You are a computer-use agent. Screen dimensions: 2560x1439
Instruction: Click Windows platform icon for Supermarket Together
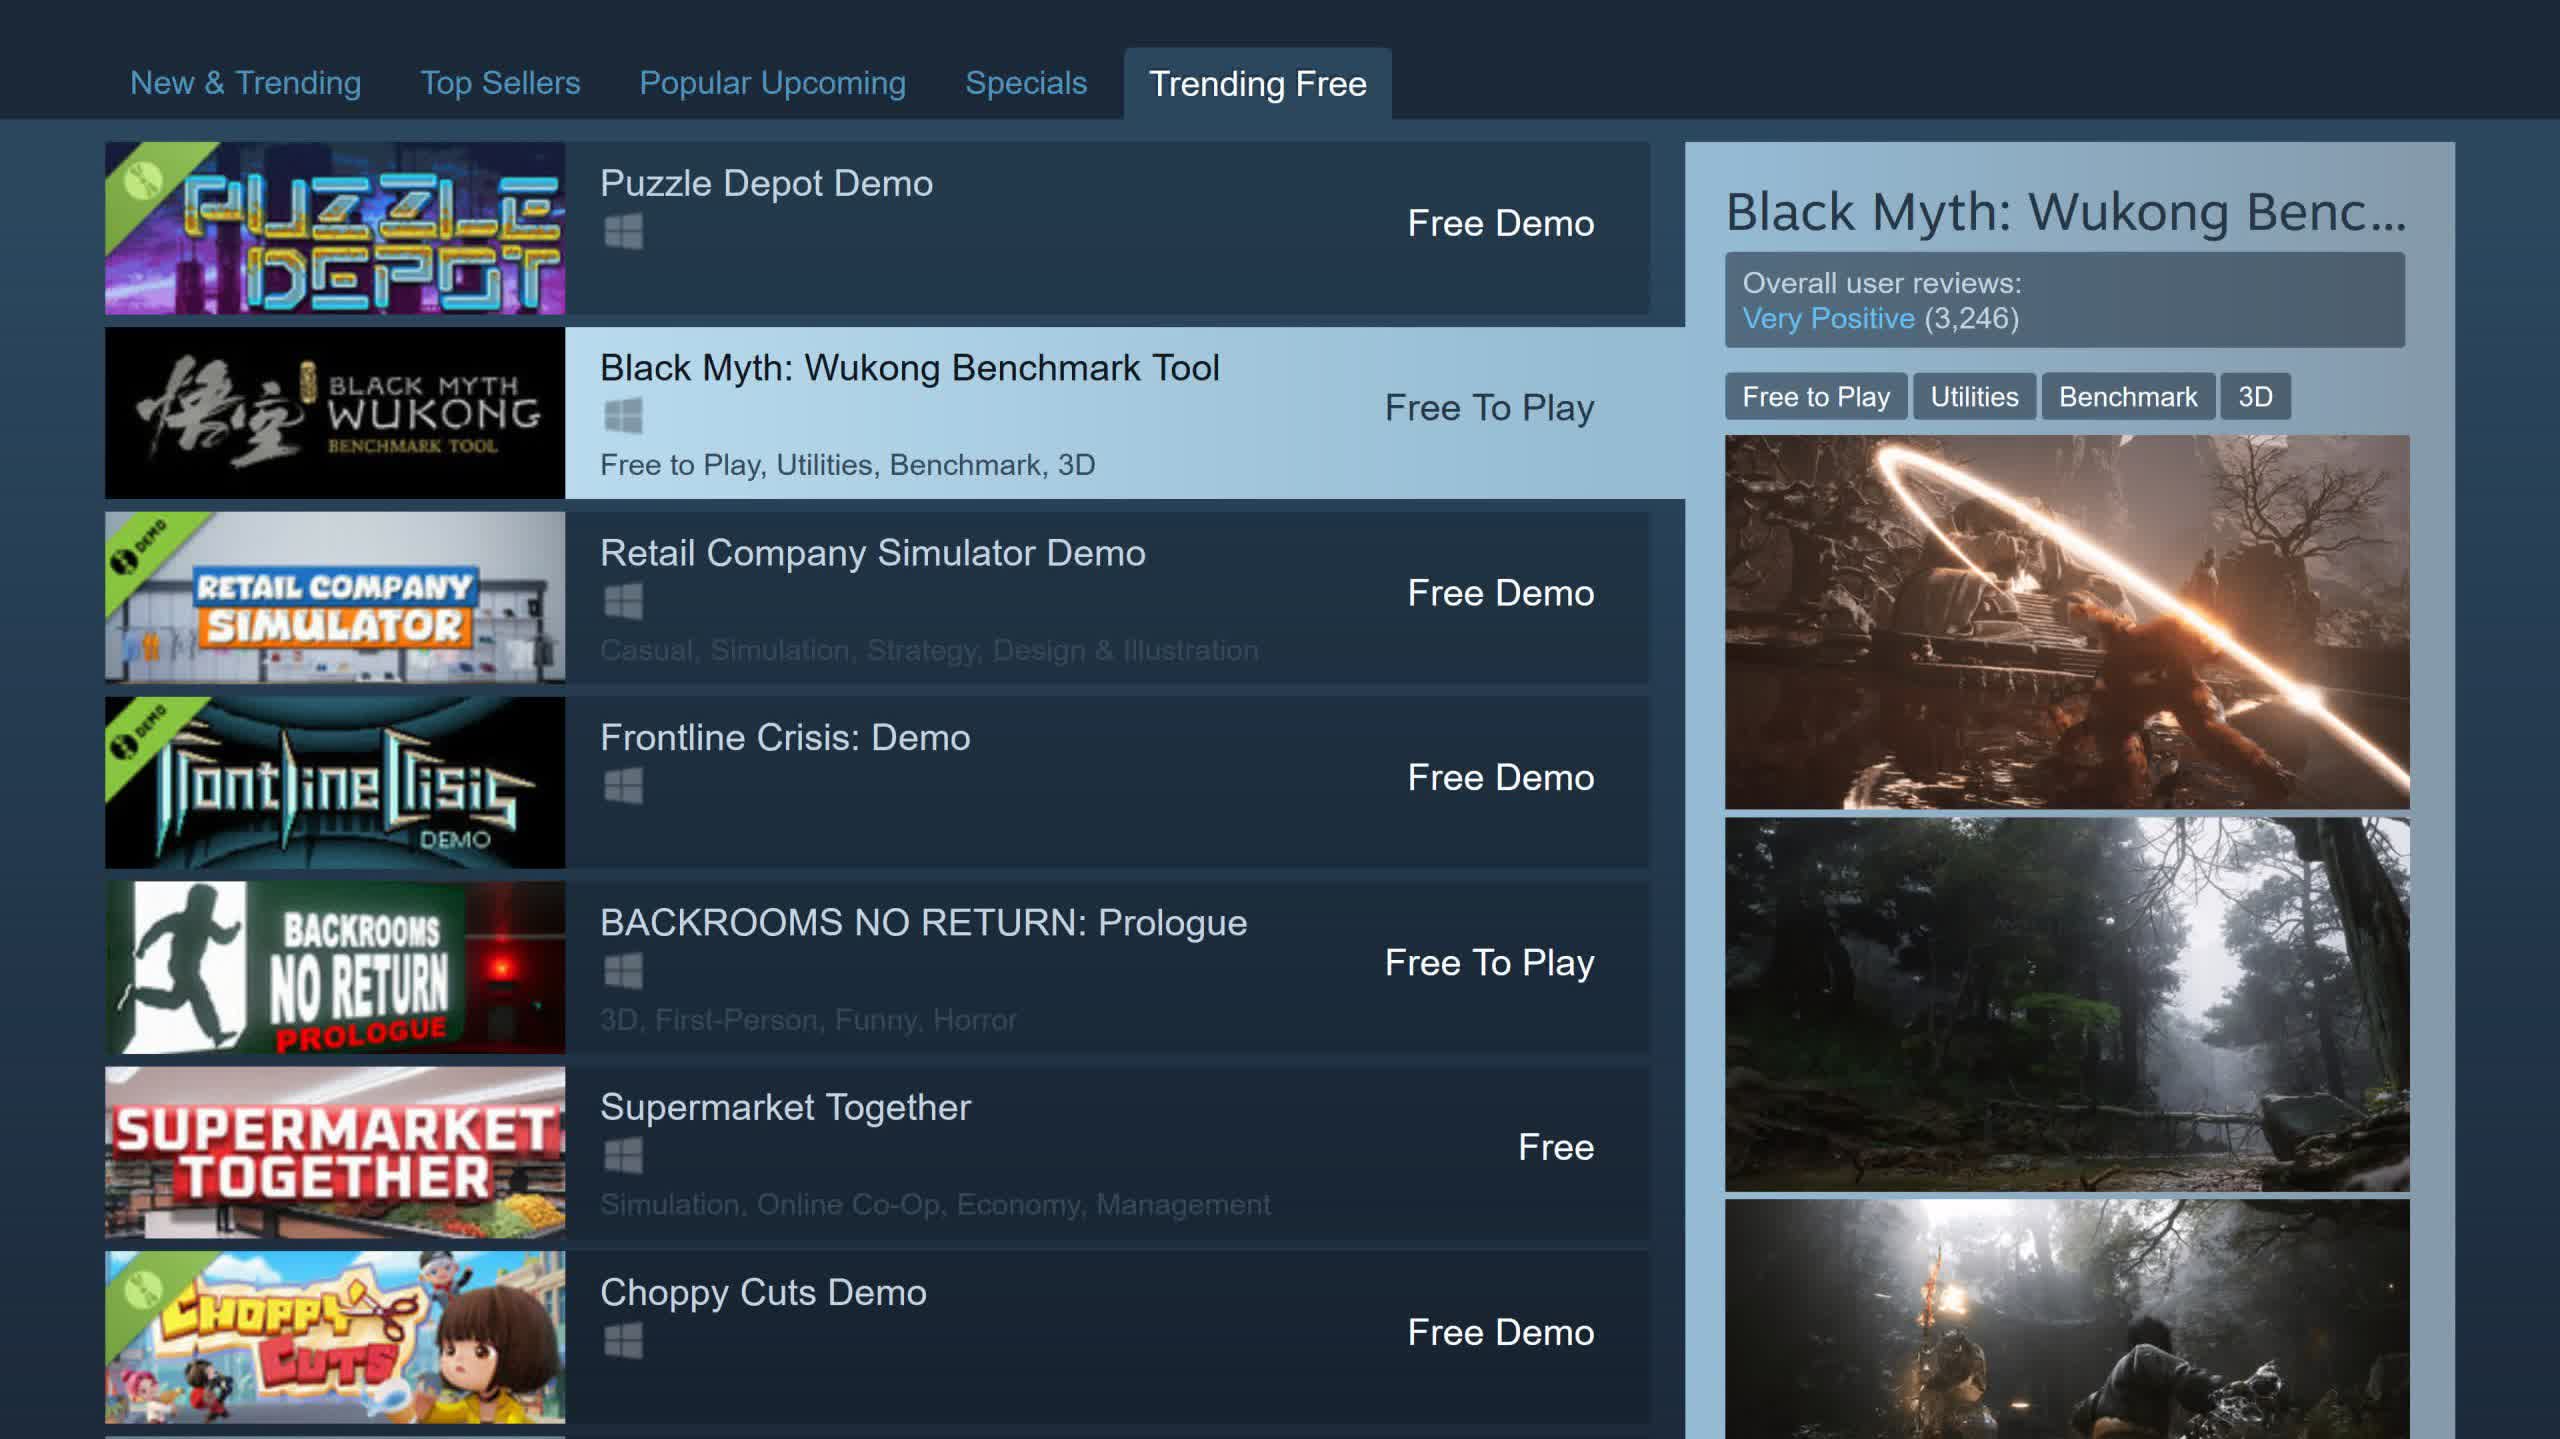(623, 1156)
